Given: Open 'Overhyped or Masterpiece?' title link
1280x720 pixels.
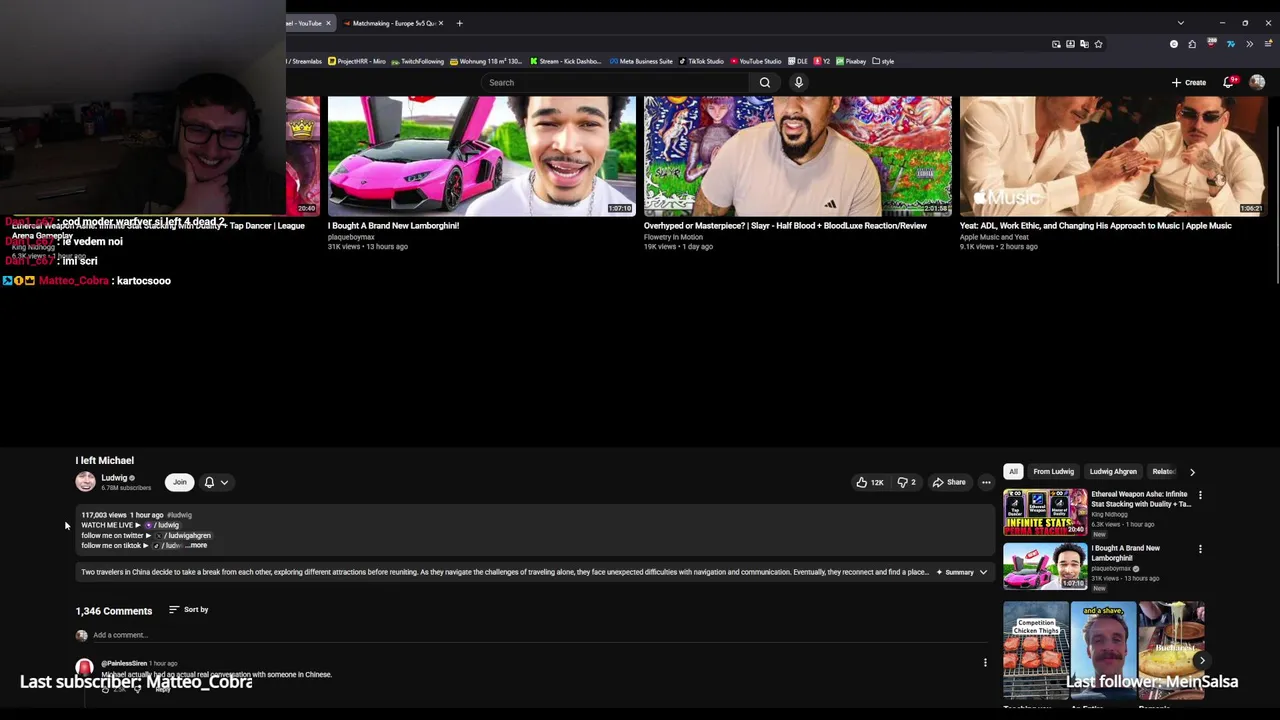Looking at the screenshot, I should (785, 226).
